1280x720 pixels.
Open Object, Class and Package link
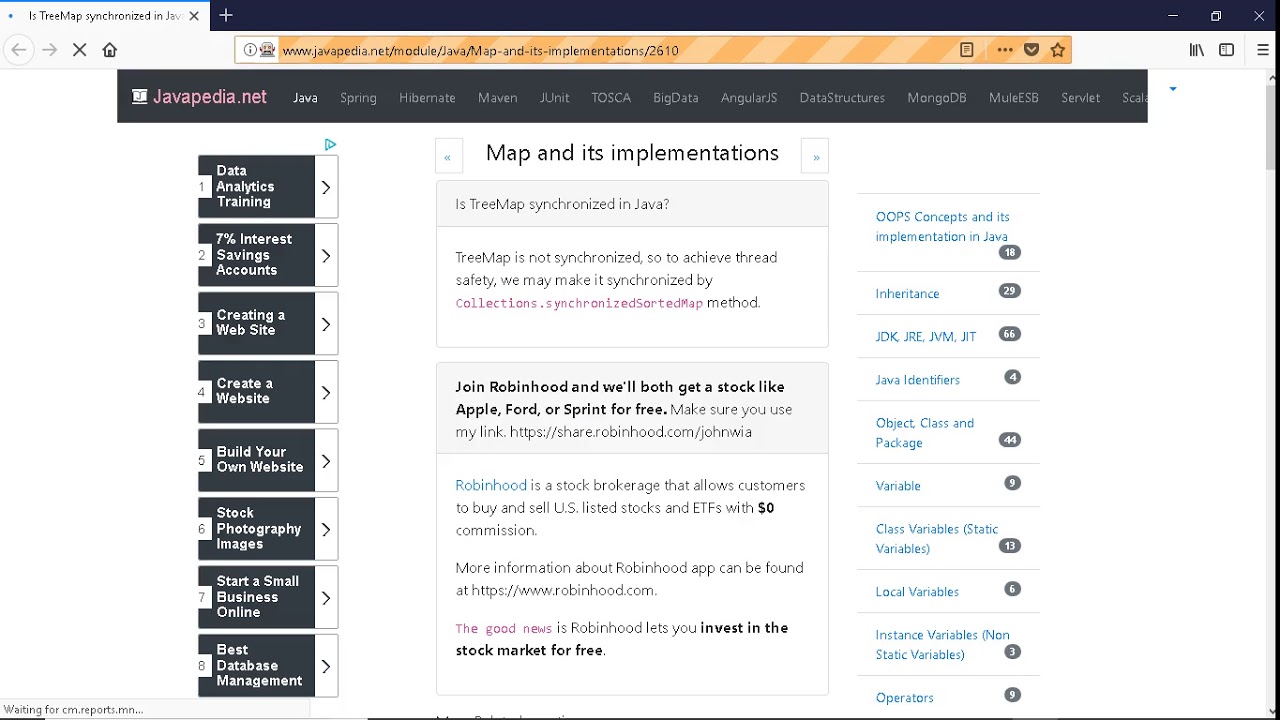point(925,432)
